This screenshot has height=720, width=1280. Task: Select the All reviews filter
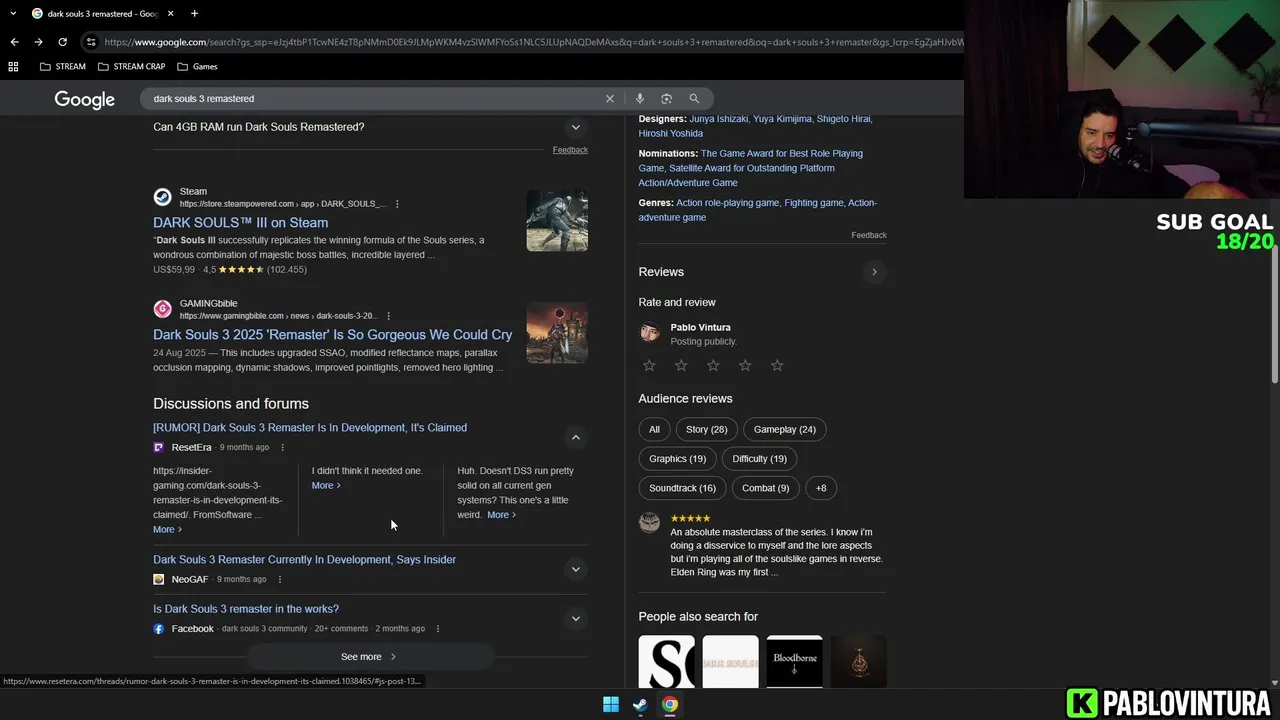(654, 429)
